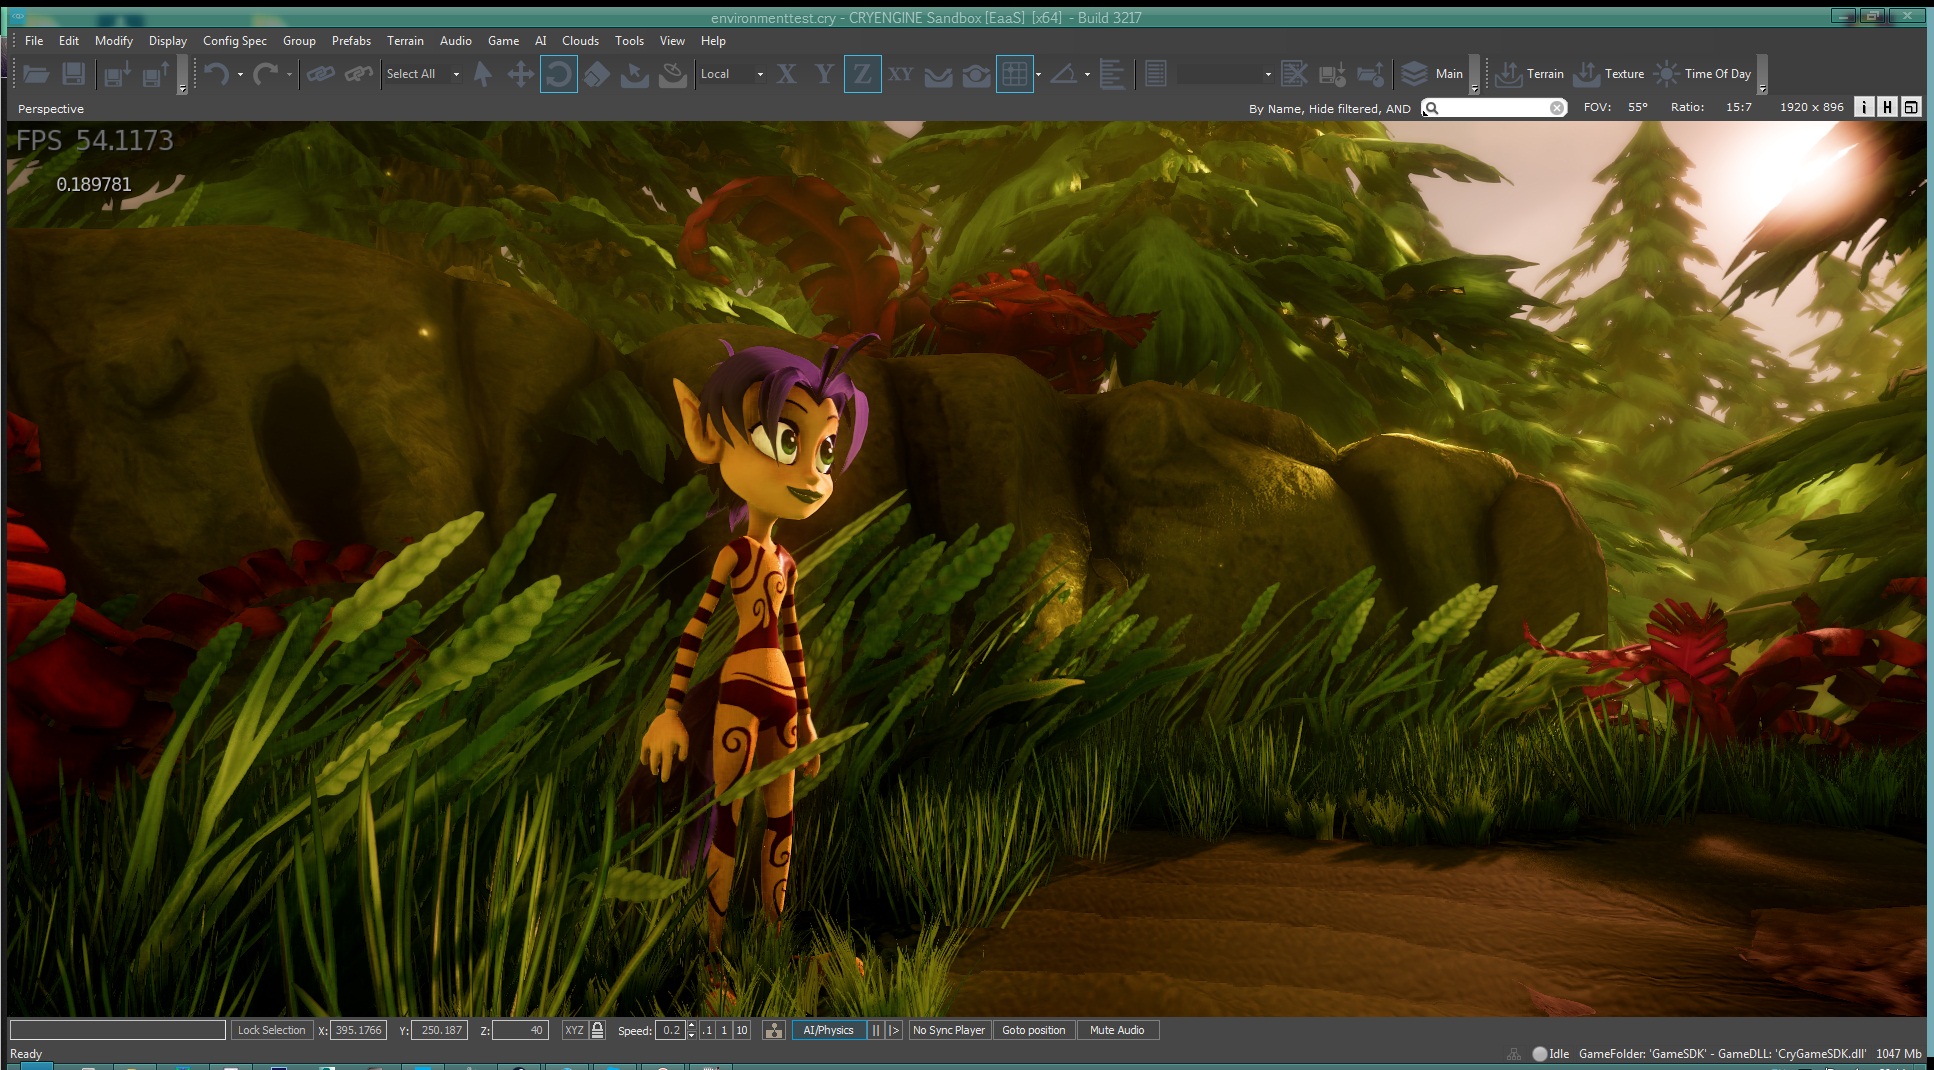Open the Terrain menu
Viewport: 1934px width, 1070px height.
405,41
